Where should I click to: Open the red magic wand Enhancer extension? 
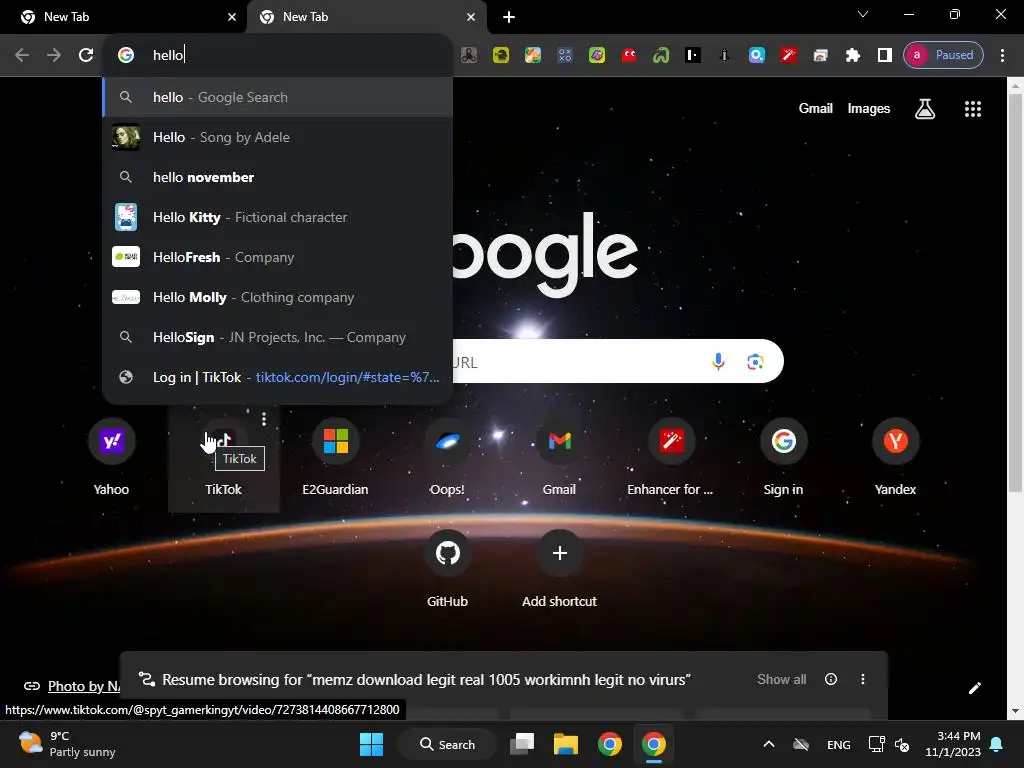click(789, 55)
